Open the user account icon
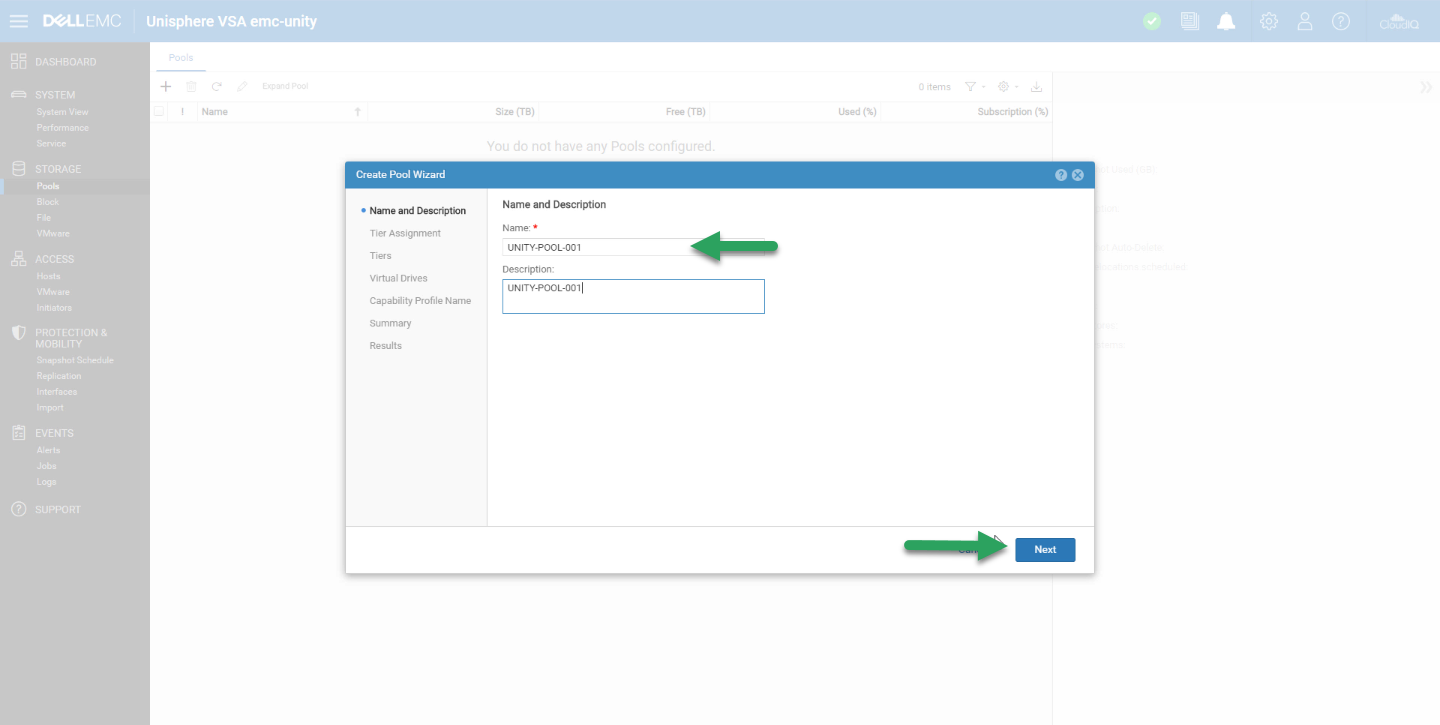 (x=1305, y=21)
